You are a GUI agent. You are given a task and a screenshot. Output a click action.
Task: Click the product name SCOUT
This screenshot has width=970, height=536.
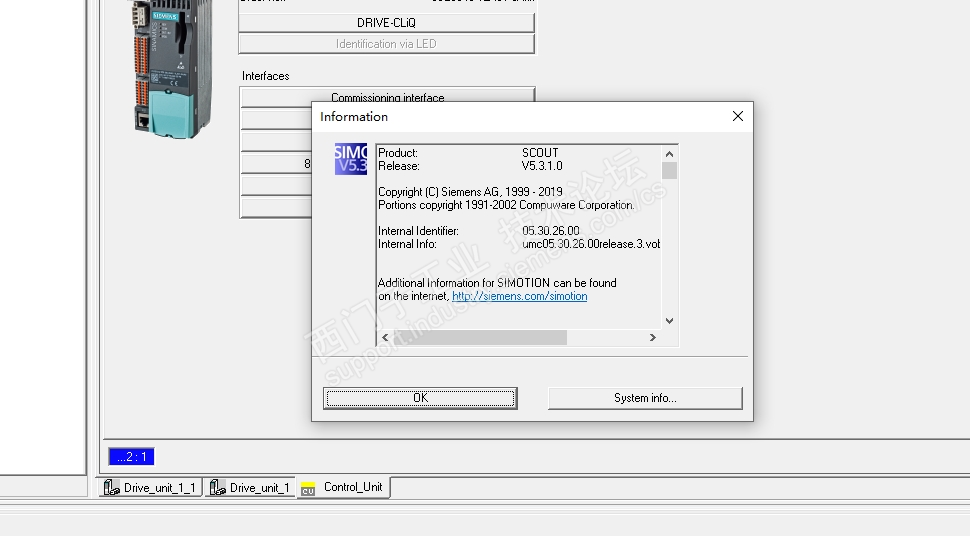[x=540, y=153]
